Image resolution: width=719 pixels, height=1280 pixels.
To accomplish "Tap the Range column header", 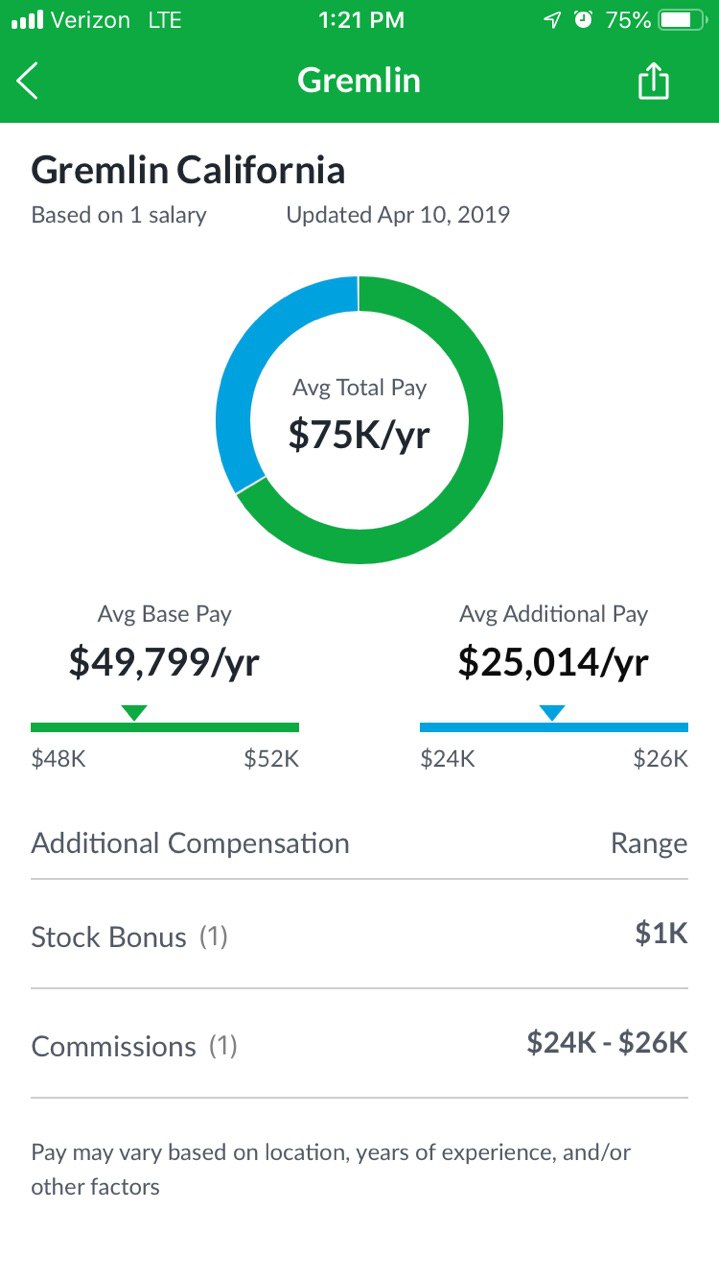I will coord(649,843).
